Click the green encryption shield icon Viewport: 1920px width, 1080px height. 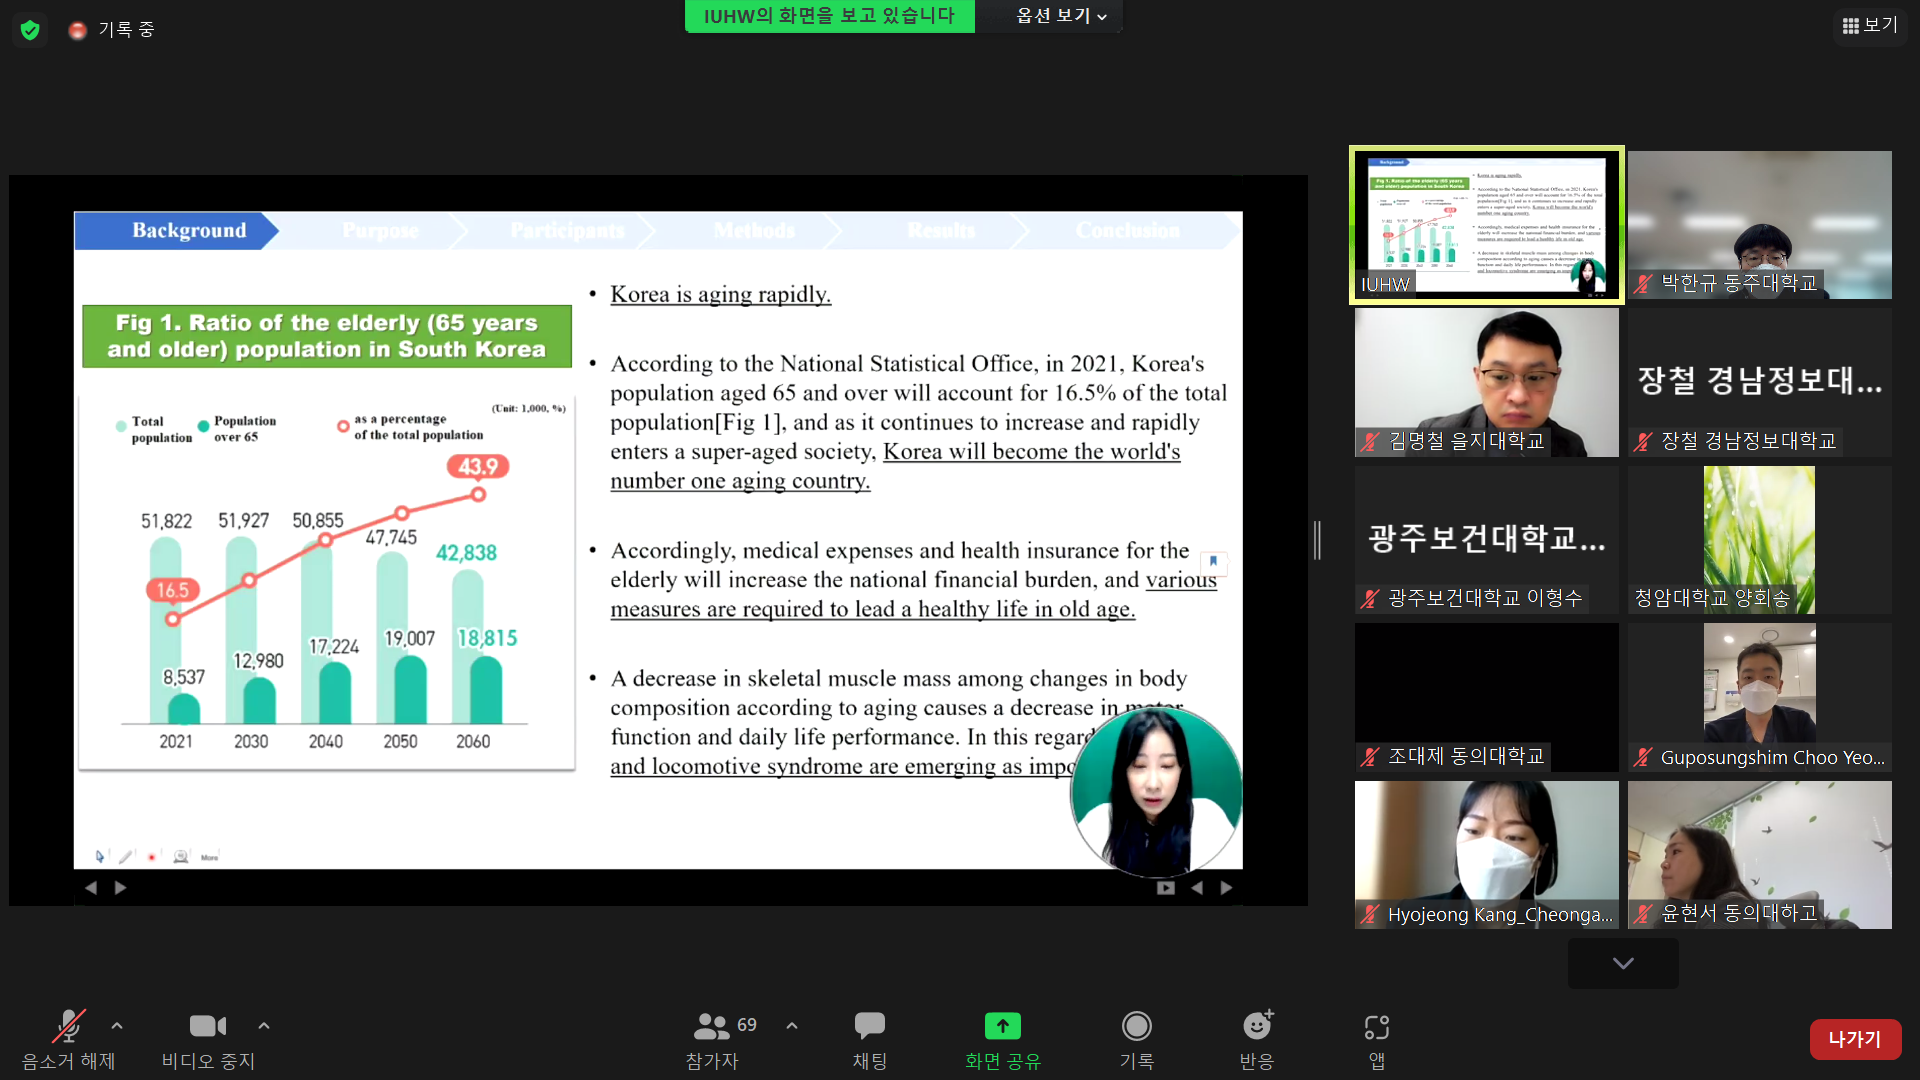coord(30,30)
